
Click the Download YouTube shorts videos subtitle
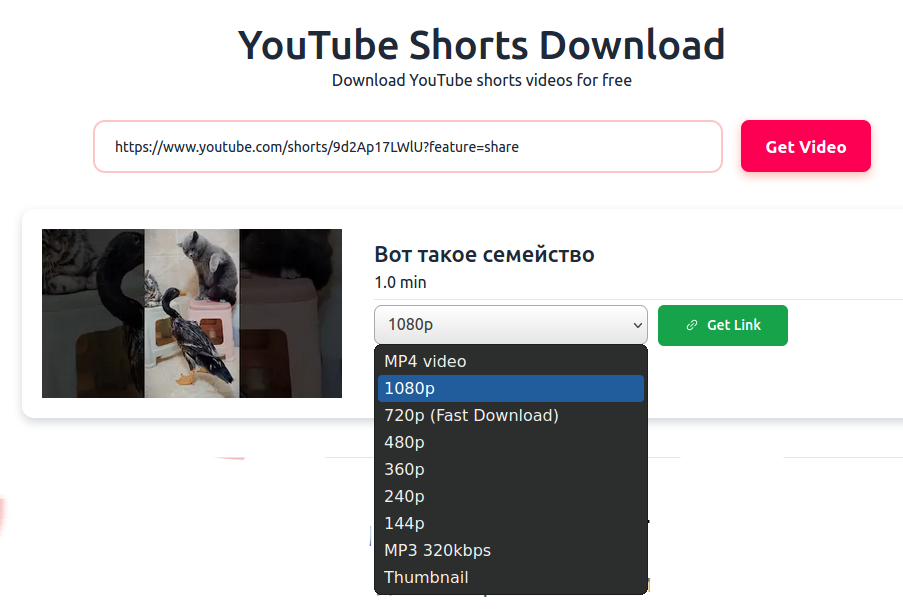[x=481, y=80]
